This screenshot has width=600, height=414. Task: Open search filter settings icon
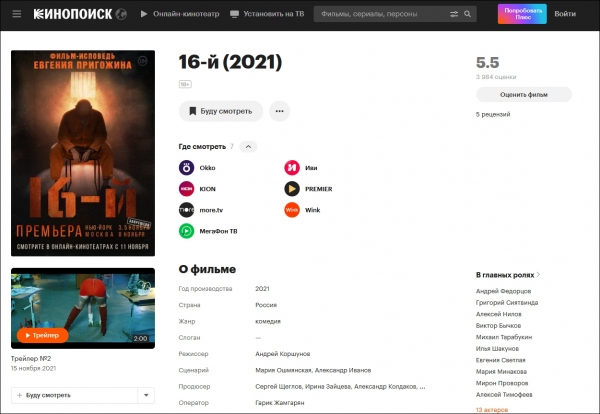point(454,14)
